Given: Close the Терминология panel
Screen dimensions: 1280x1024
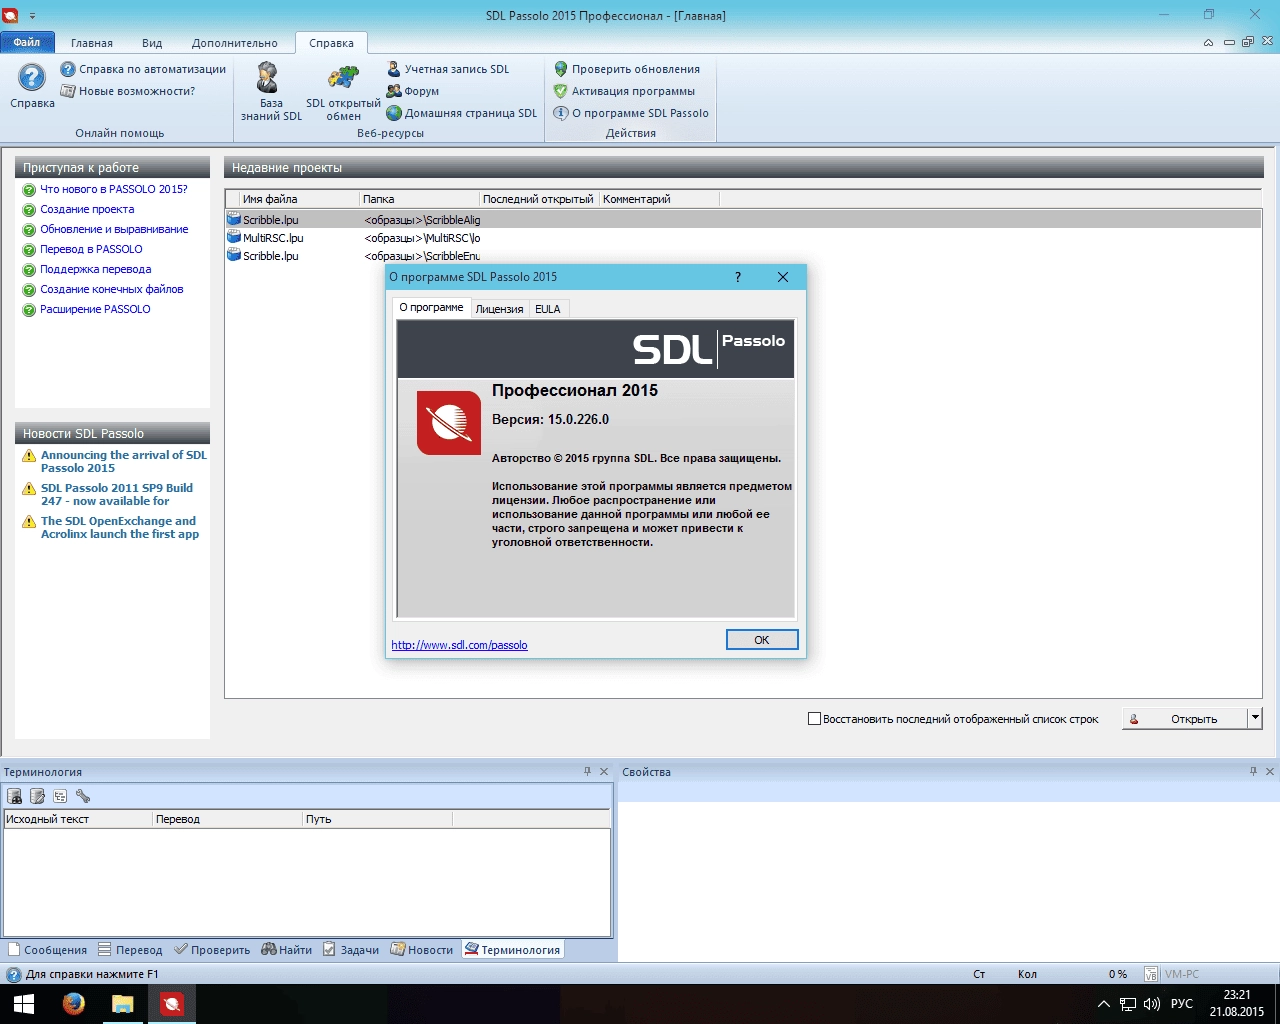Looking at the screenshot, I should 604,771.
